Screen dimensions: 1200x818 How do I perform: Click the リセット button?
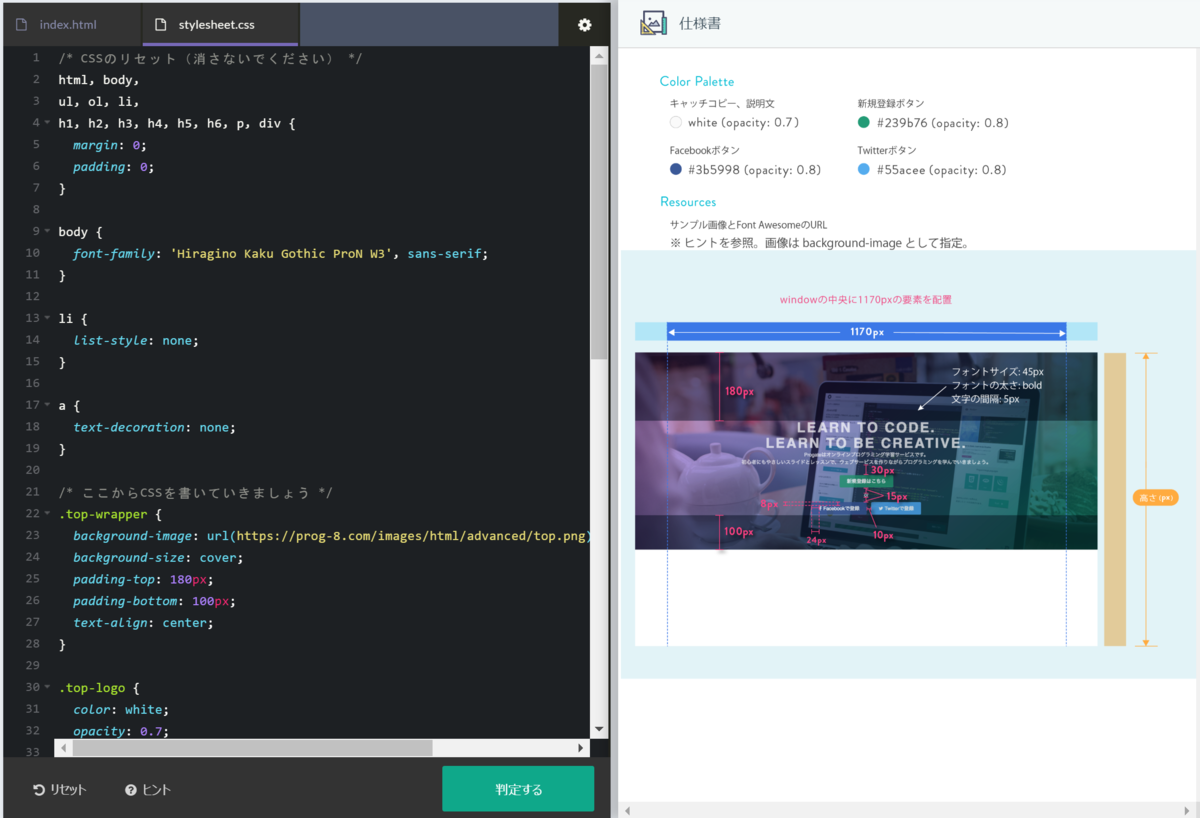(60, 790)
